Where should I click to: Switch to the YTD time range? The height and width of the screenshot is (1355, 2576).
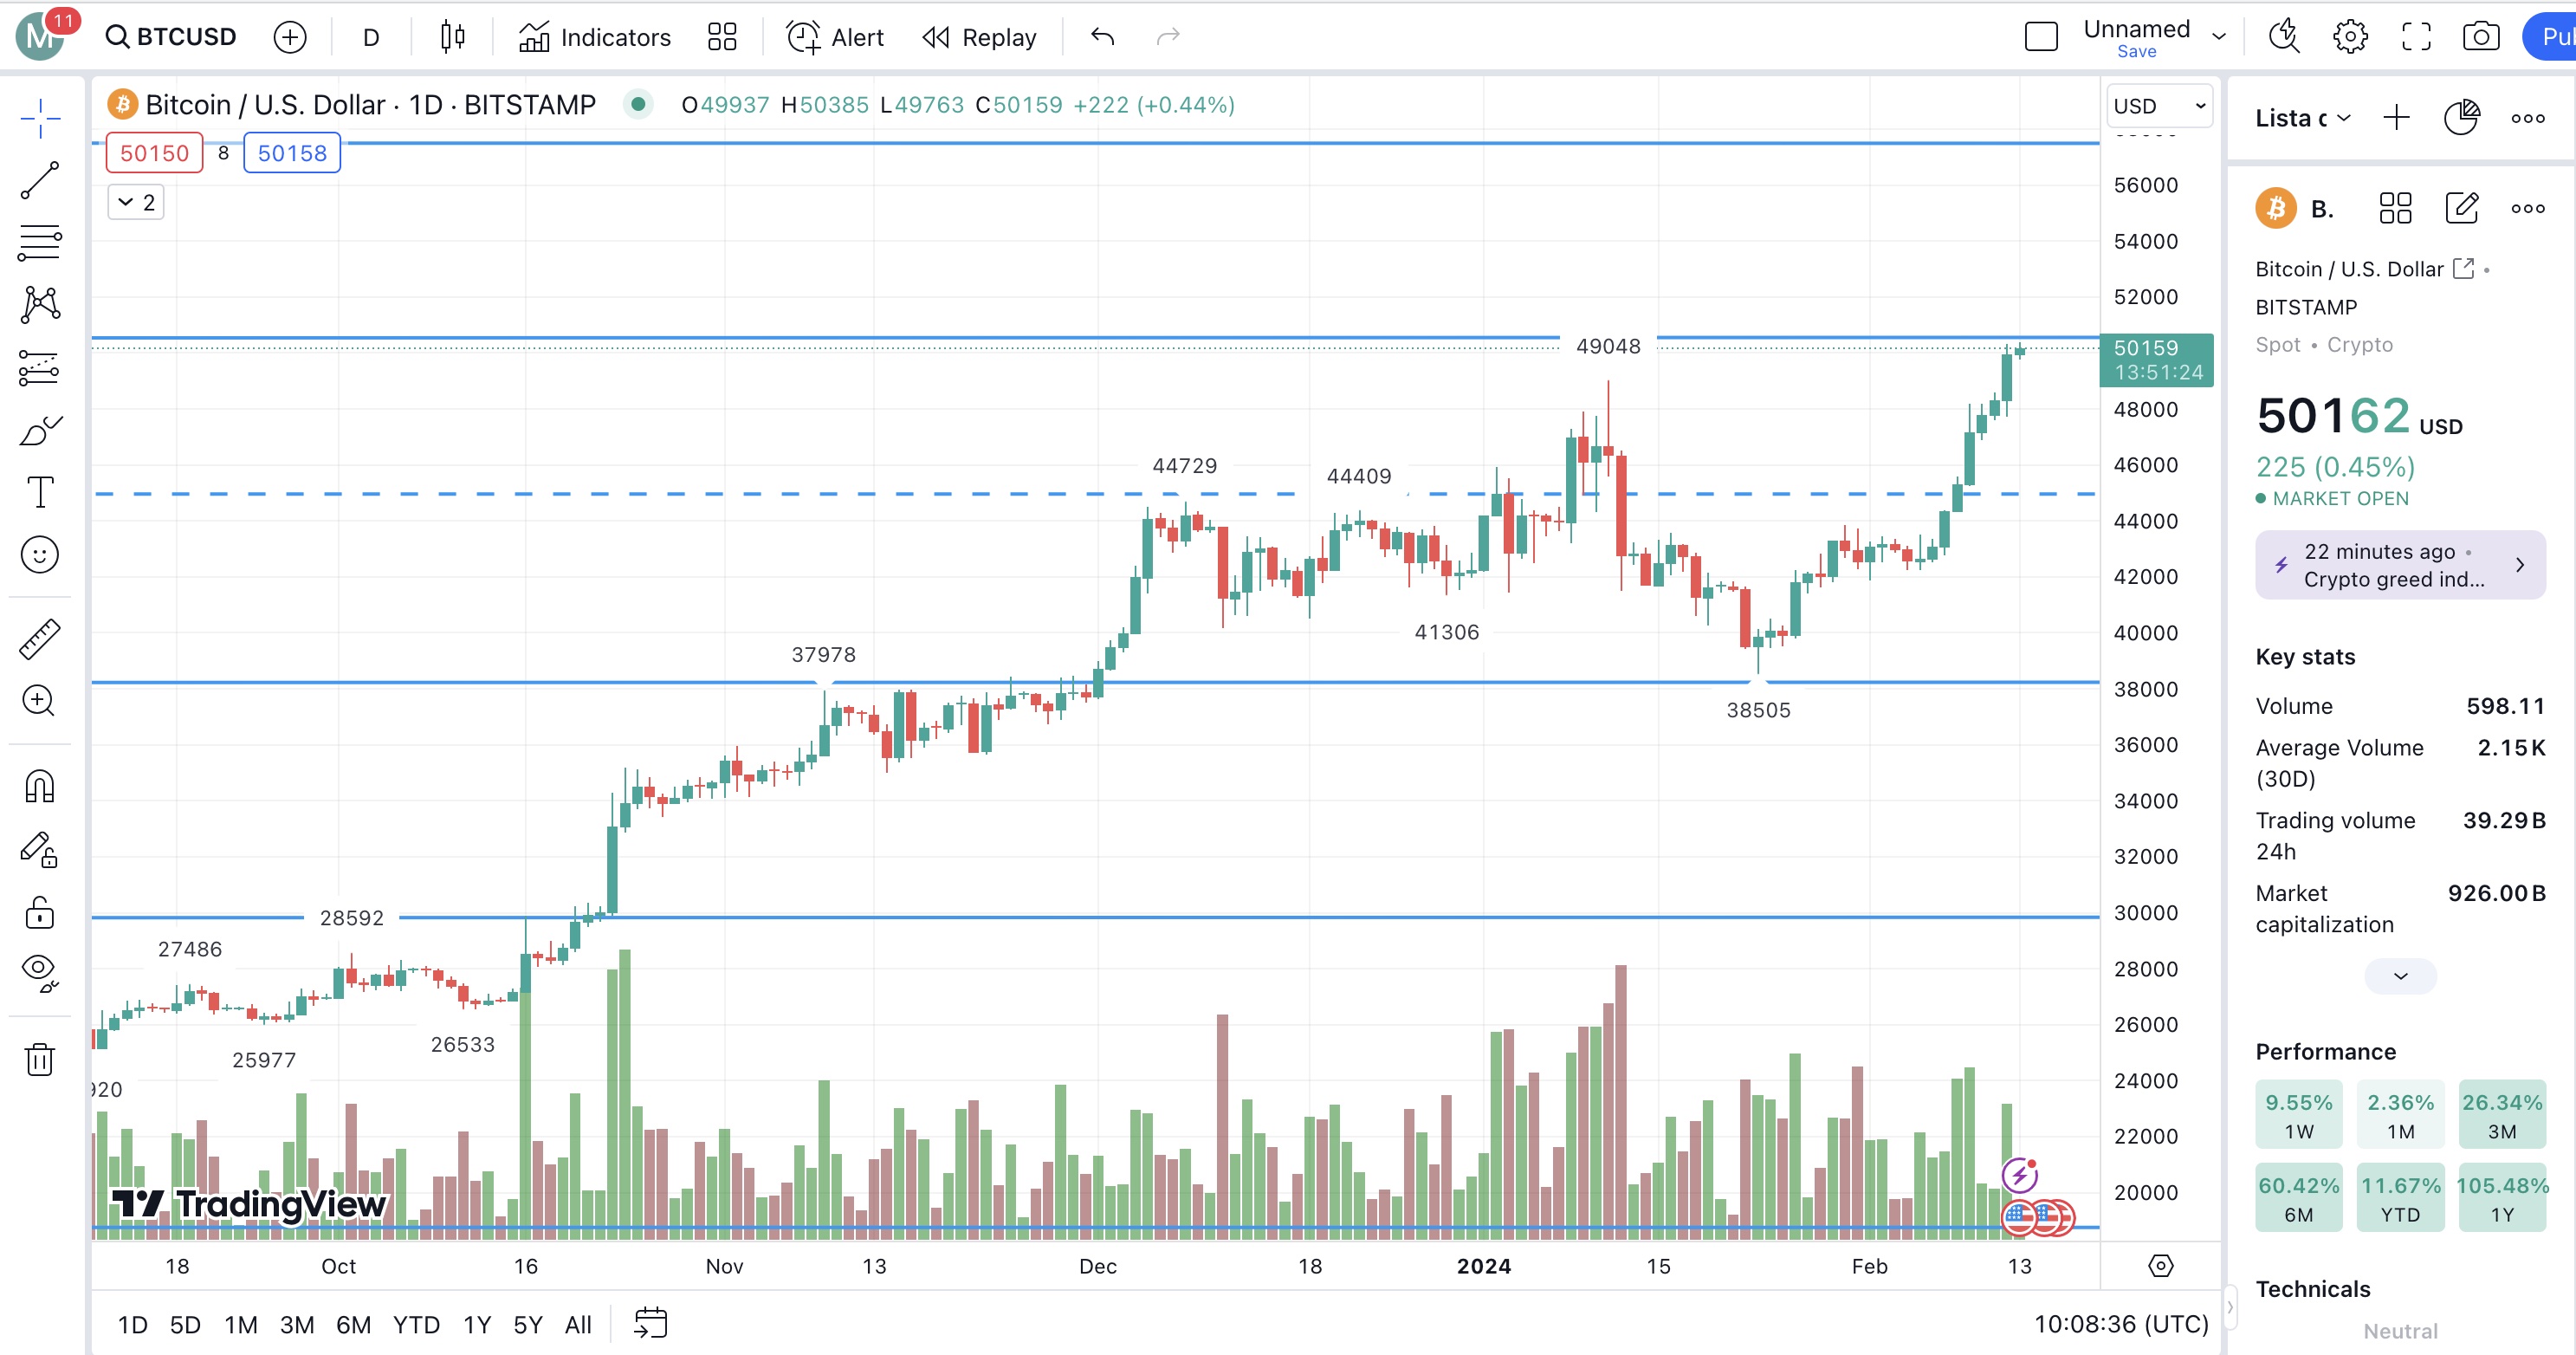[416, 1325]
